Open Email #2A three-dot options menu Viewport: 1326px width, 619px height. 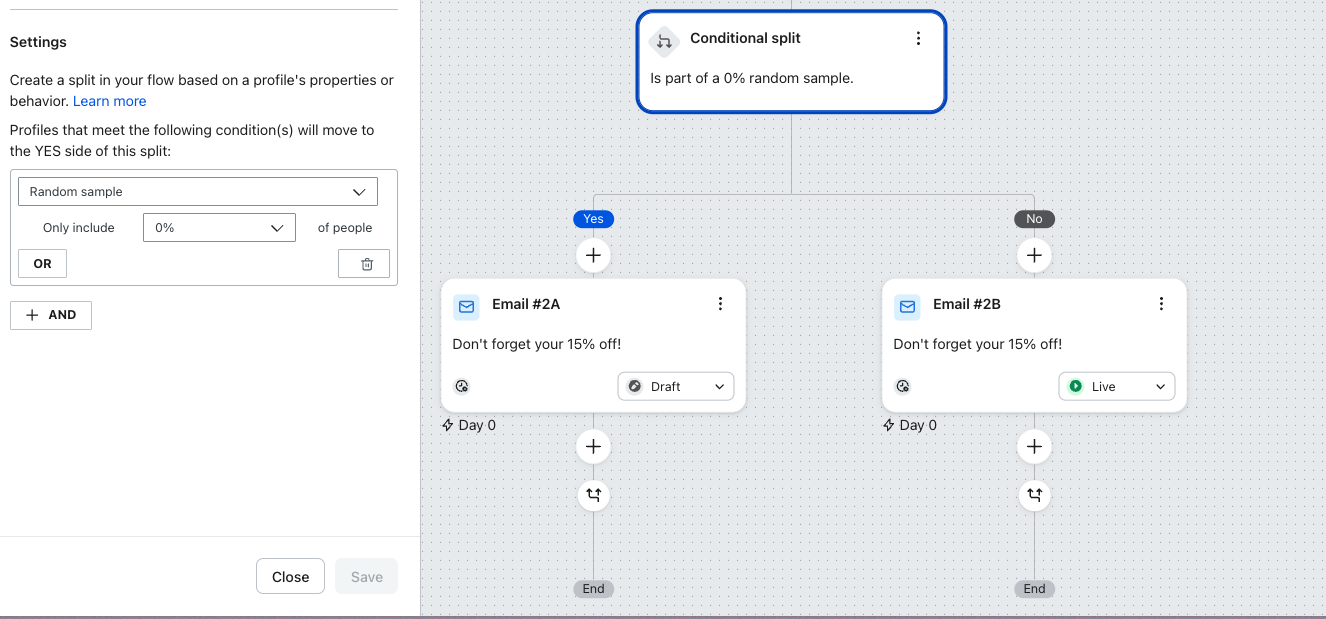click(x=720, y=304)
